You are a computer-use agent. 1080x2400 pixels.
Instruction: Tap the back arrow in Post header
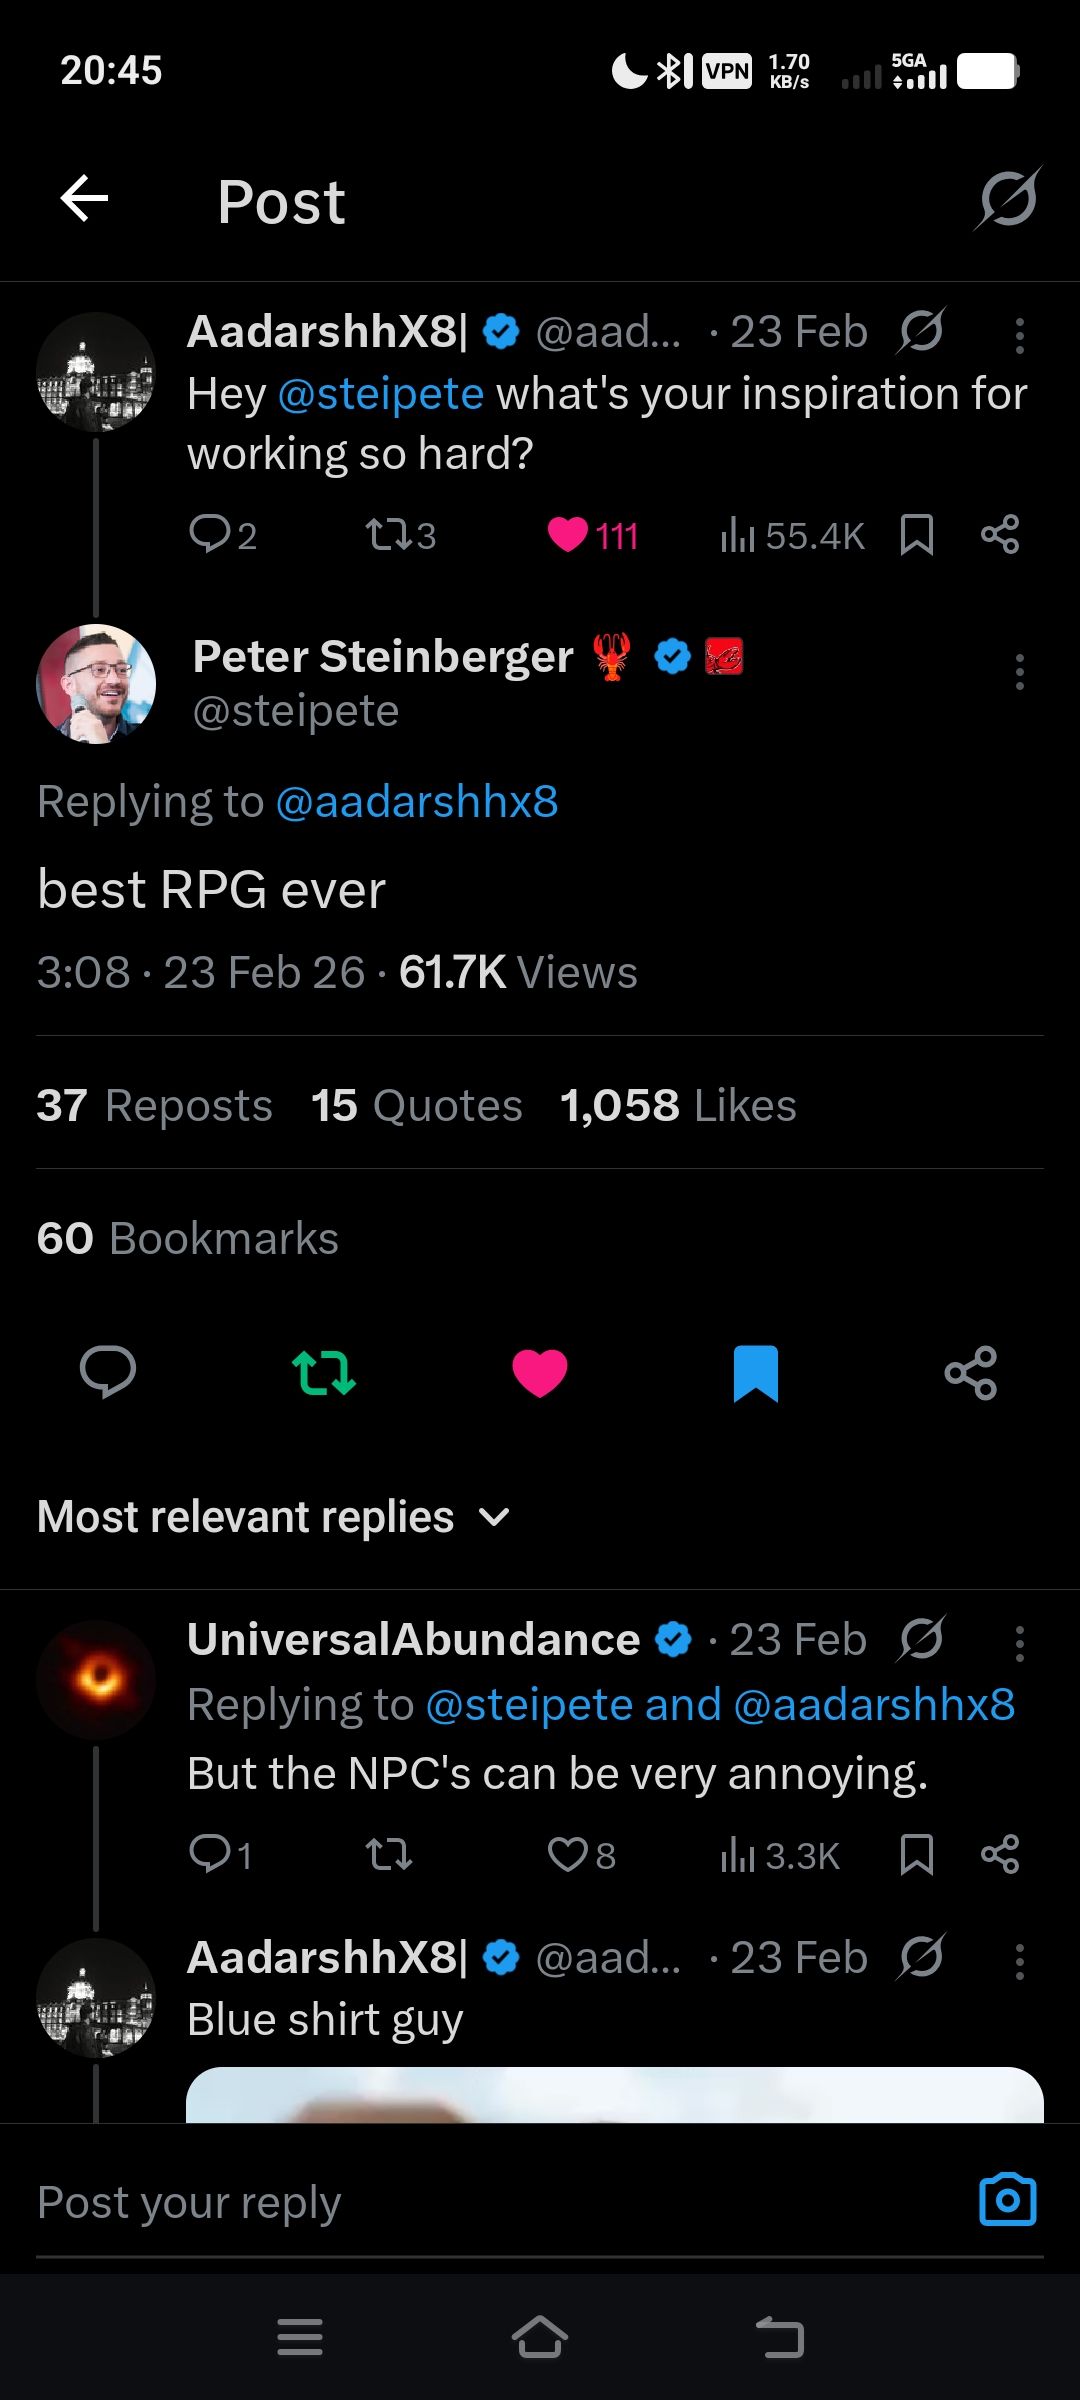[85, 199]
